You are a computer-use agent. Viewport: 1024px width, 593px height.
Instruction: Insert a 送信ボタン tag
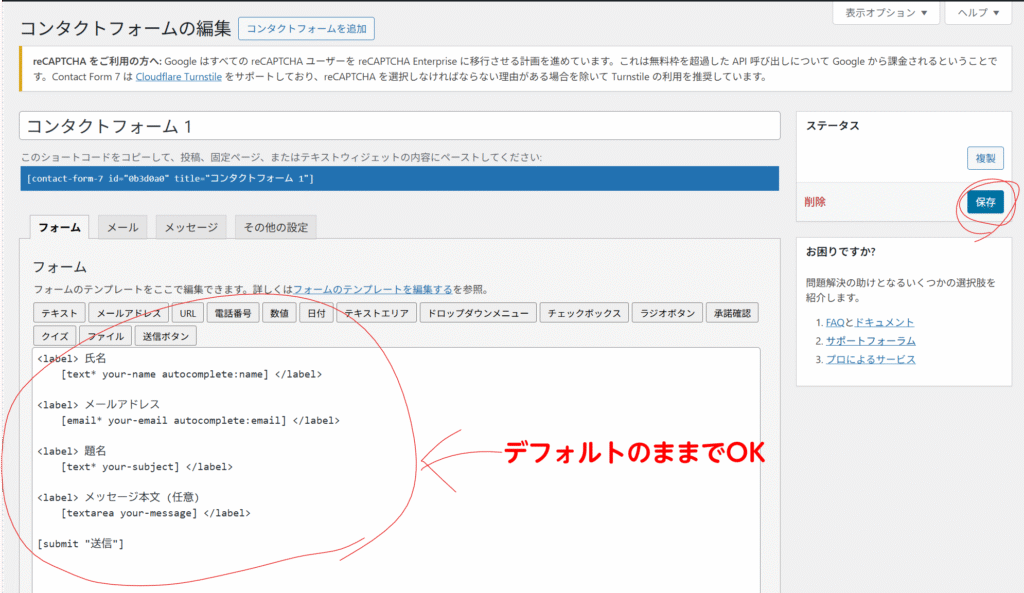[x=165, y=336]
